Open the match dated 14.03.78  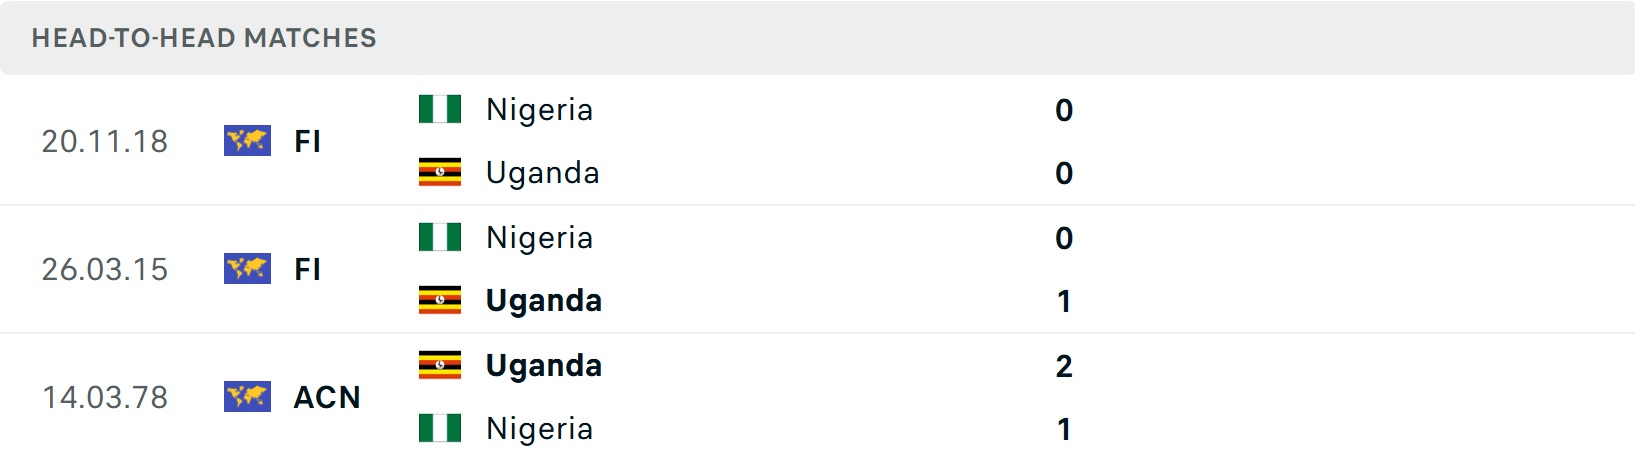click(x=105, y=397)
